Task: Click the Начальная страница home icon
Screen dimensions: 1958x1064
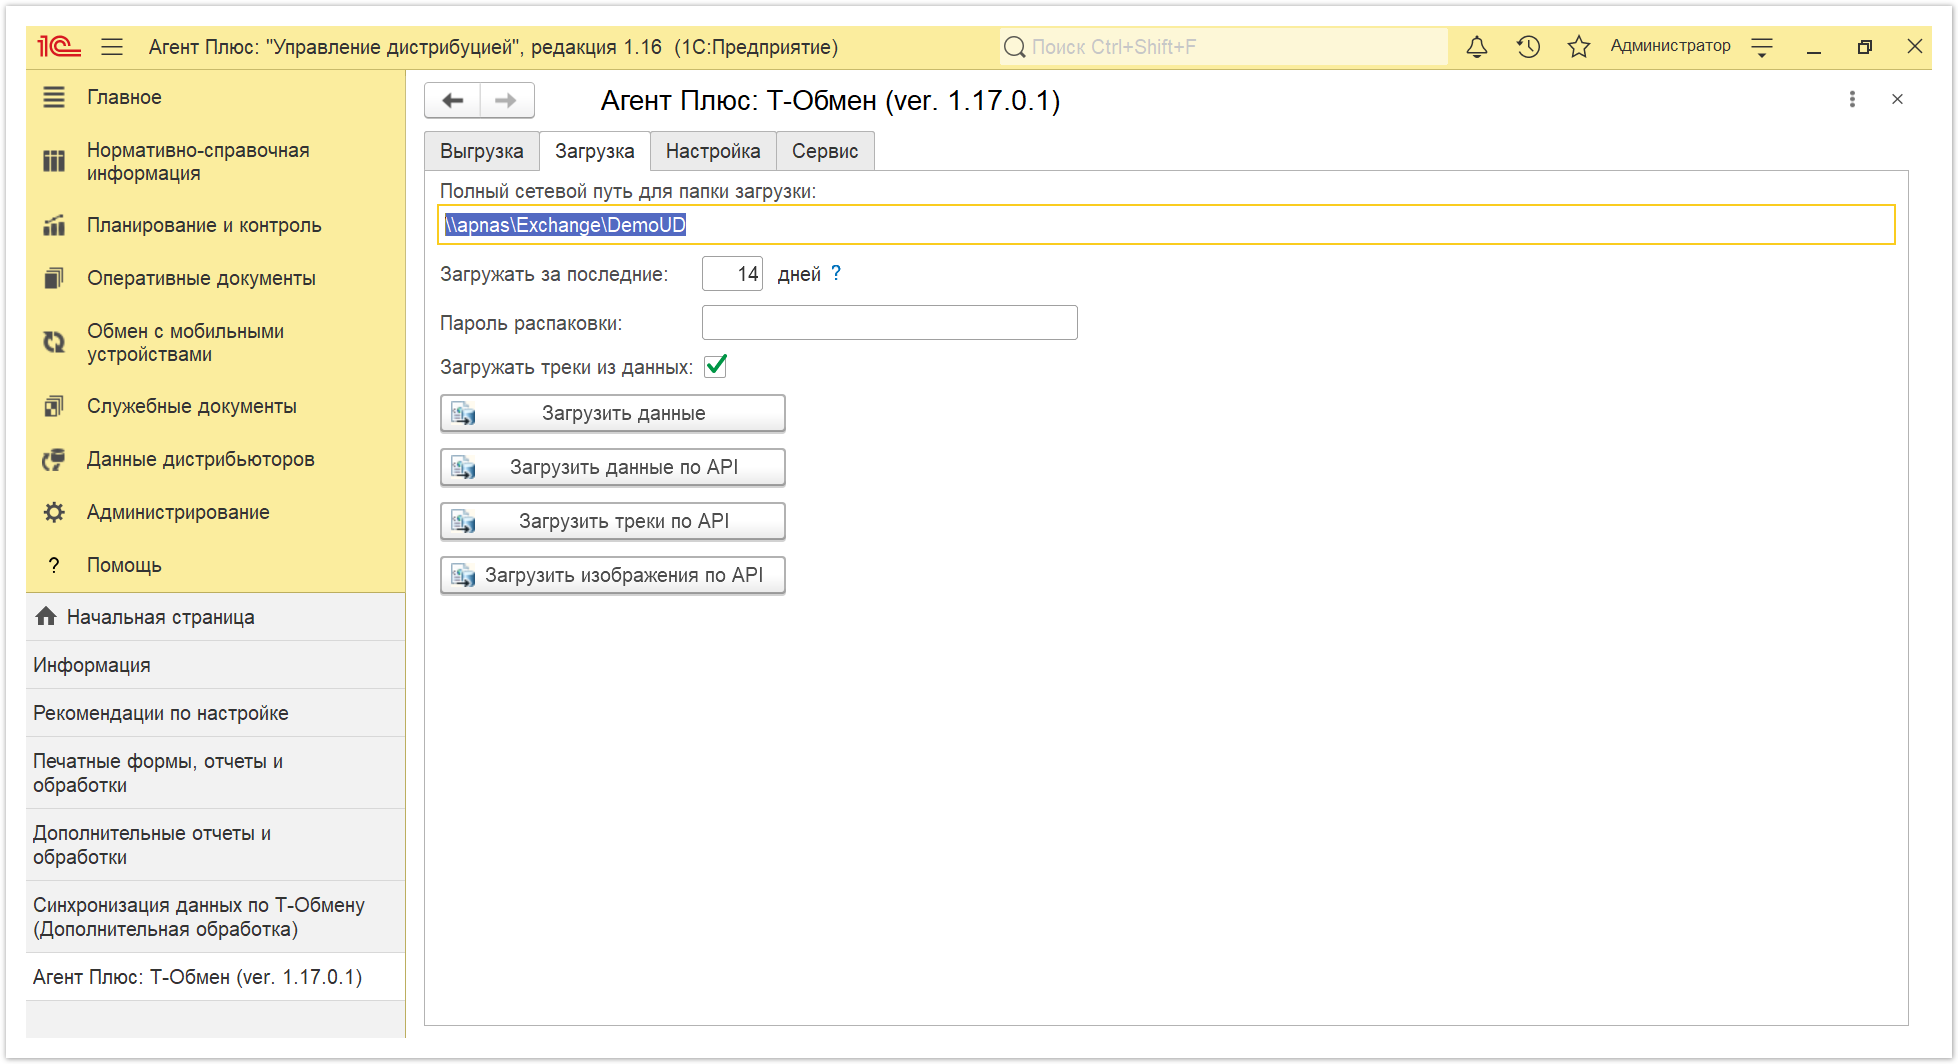Action: 46,616
